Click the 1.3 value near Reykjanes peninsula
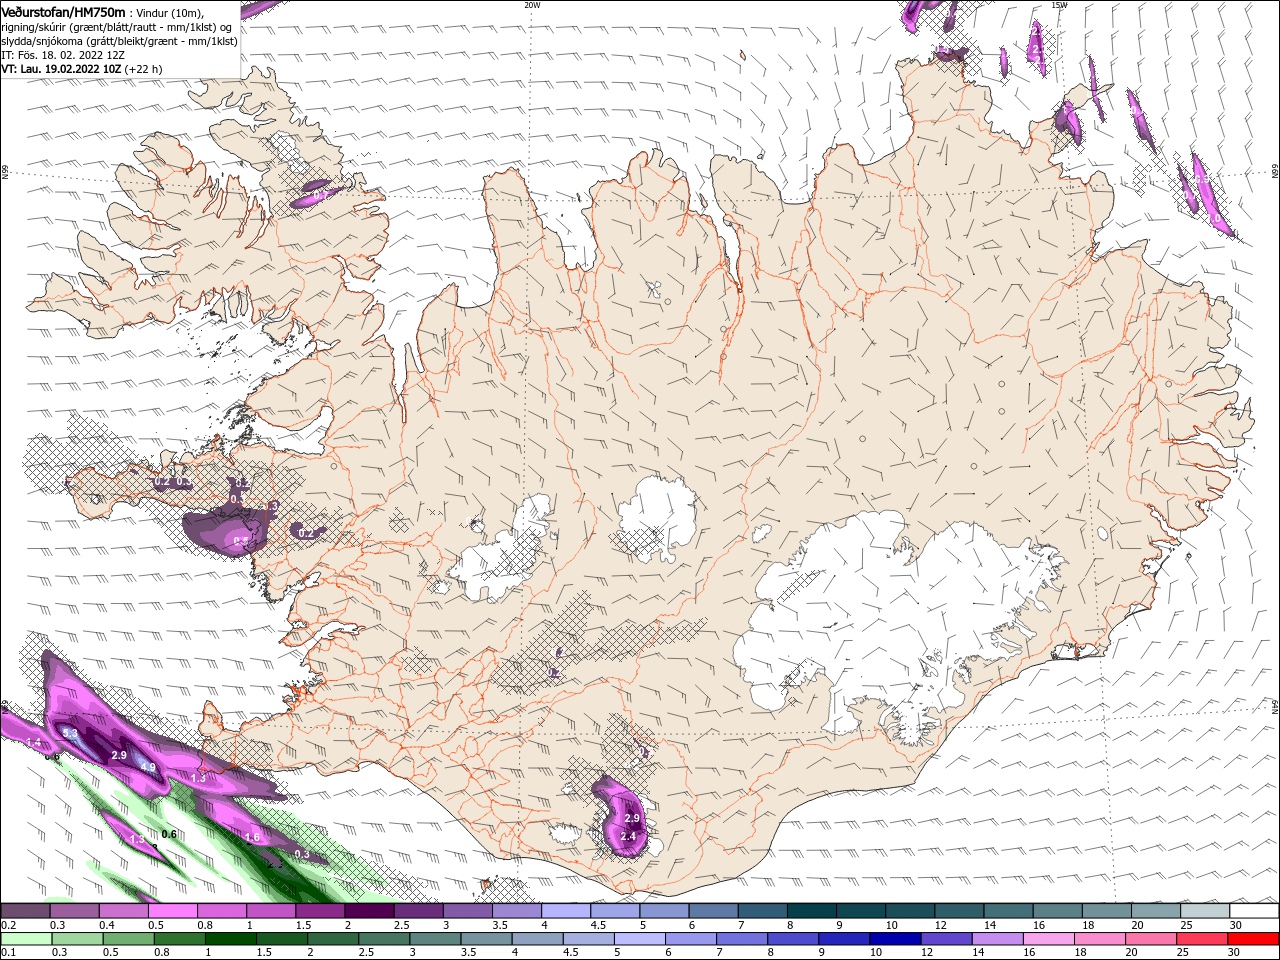 198,778
